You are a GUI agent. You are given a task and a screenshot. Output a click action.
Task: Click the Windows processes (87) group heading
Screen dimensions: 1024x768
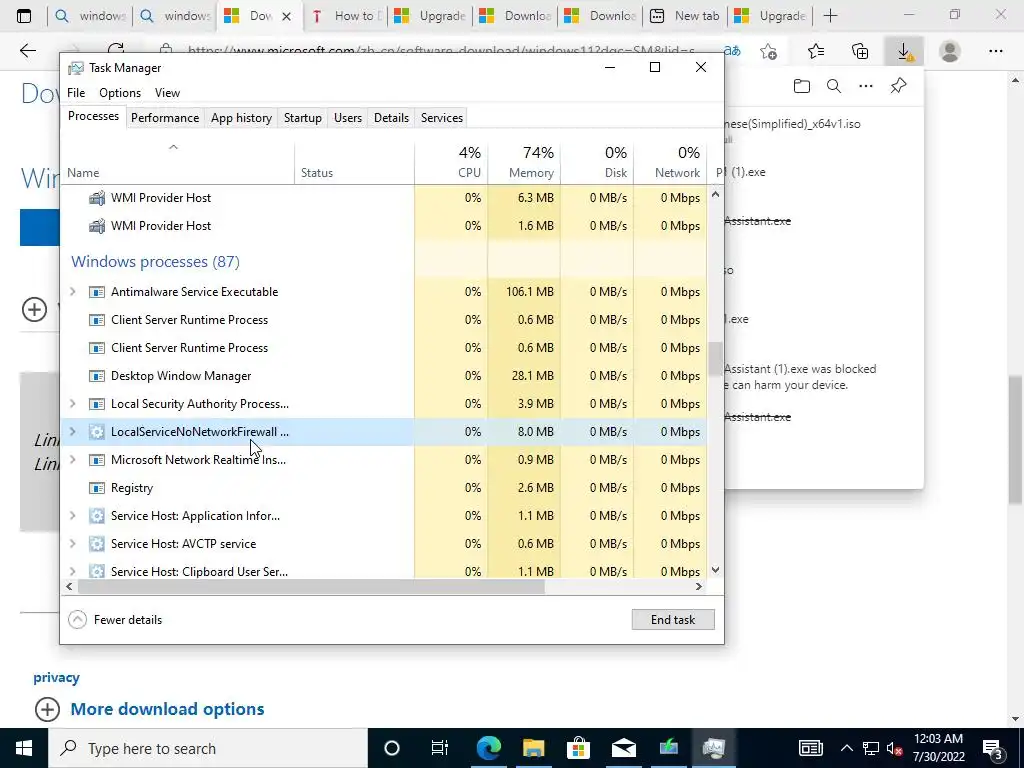tap(155, 261)
